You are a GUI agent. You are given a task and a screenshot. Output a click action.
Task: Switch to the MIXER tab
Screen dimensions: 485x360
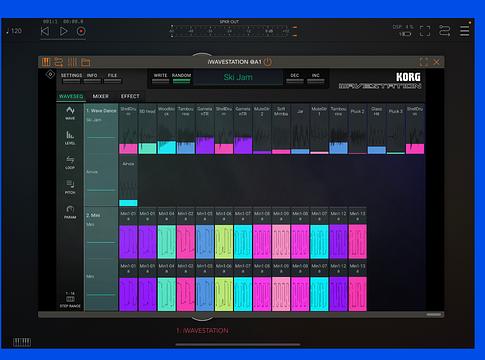100,96
